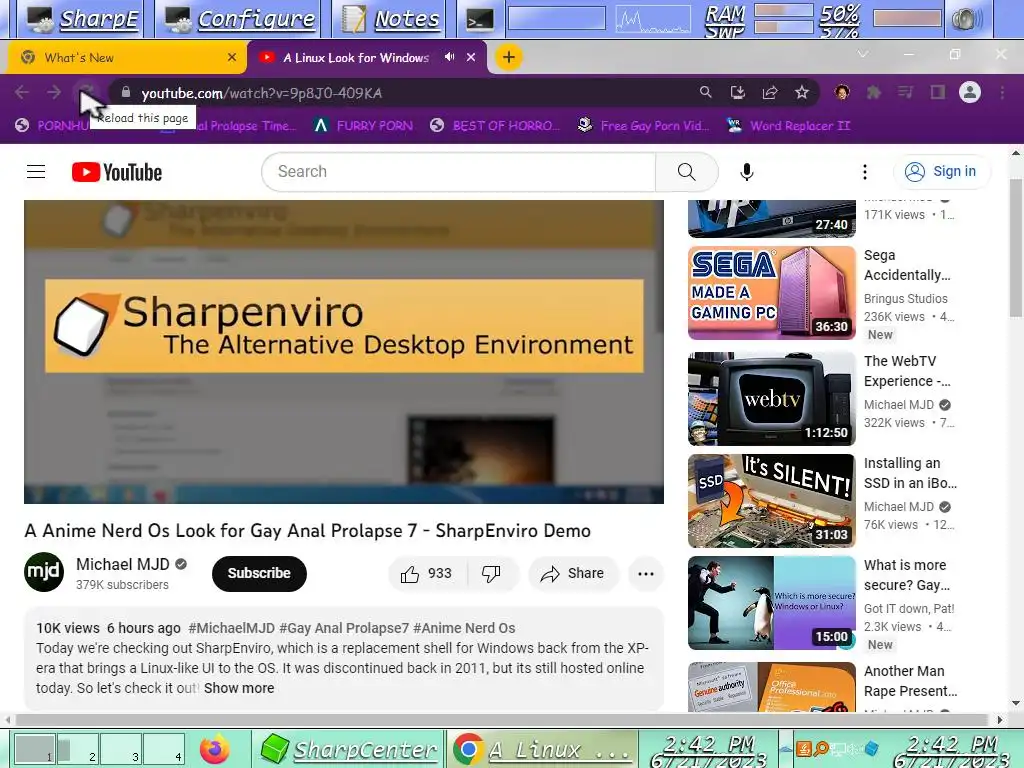
Task: Click the volume speaker in top bar
Action: click(967, 20)
